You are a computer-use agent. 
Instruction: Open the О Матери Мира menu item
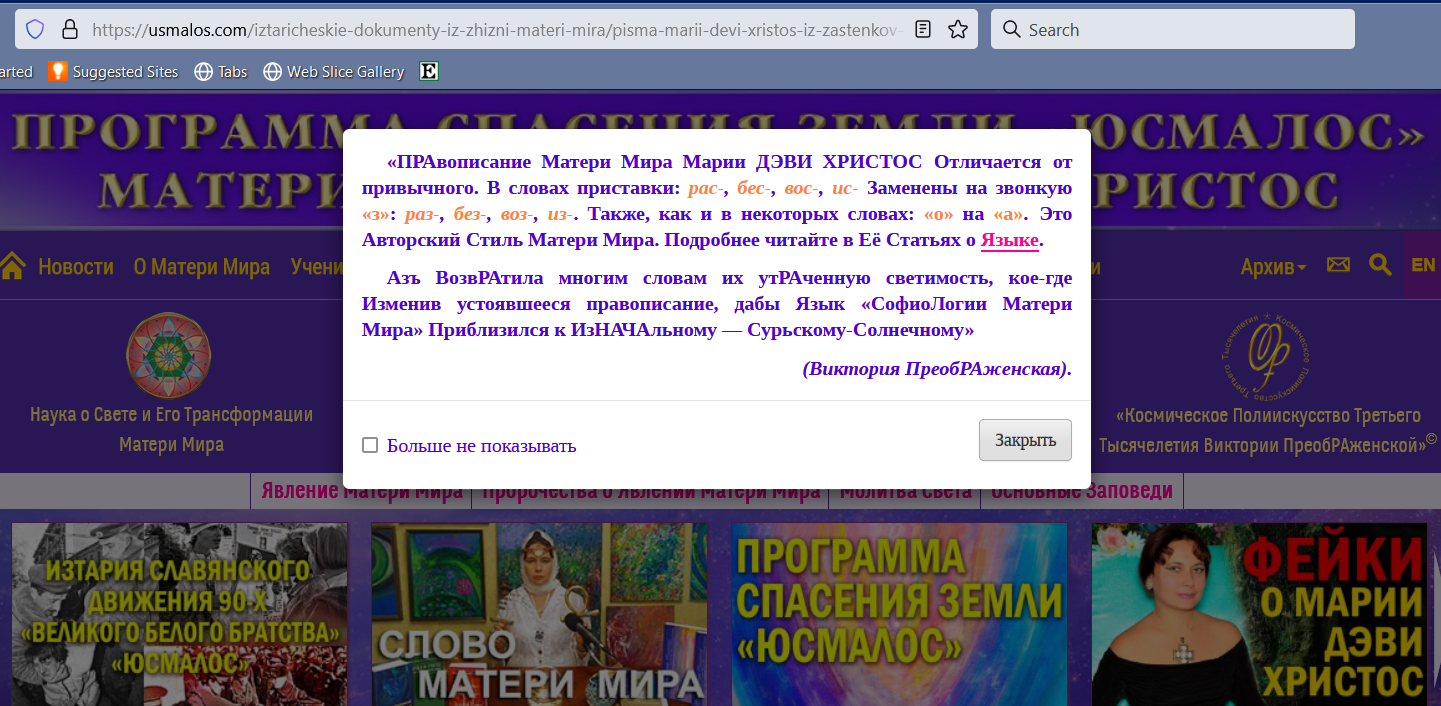tap(202, 267)
